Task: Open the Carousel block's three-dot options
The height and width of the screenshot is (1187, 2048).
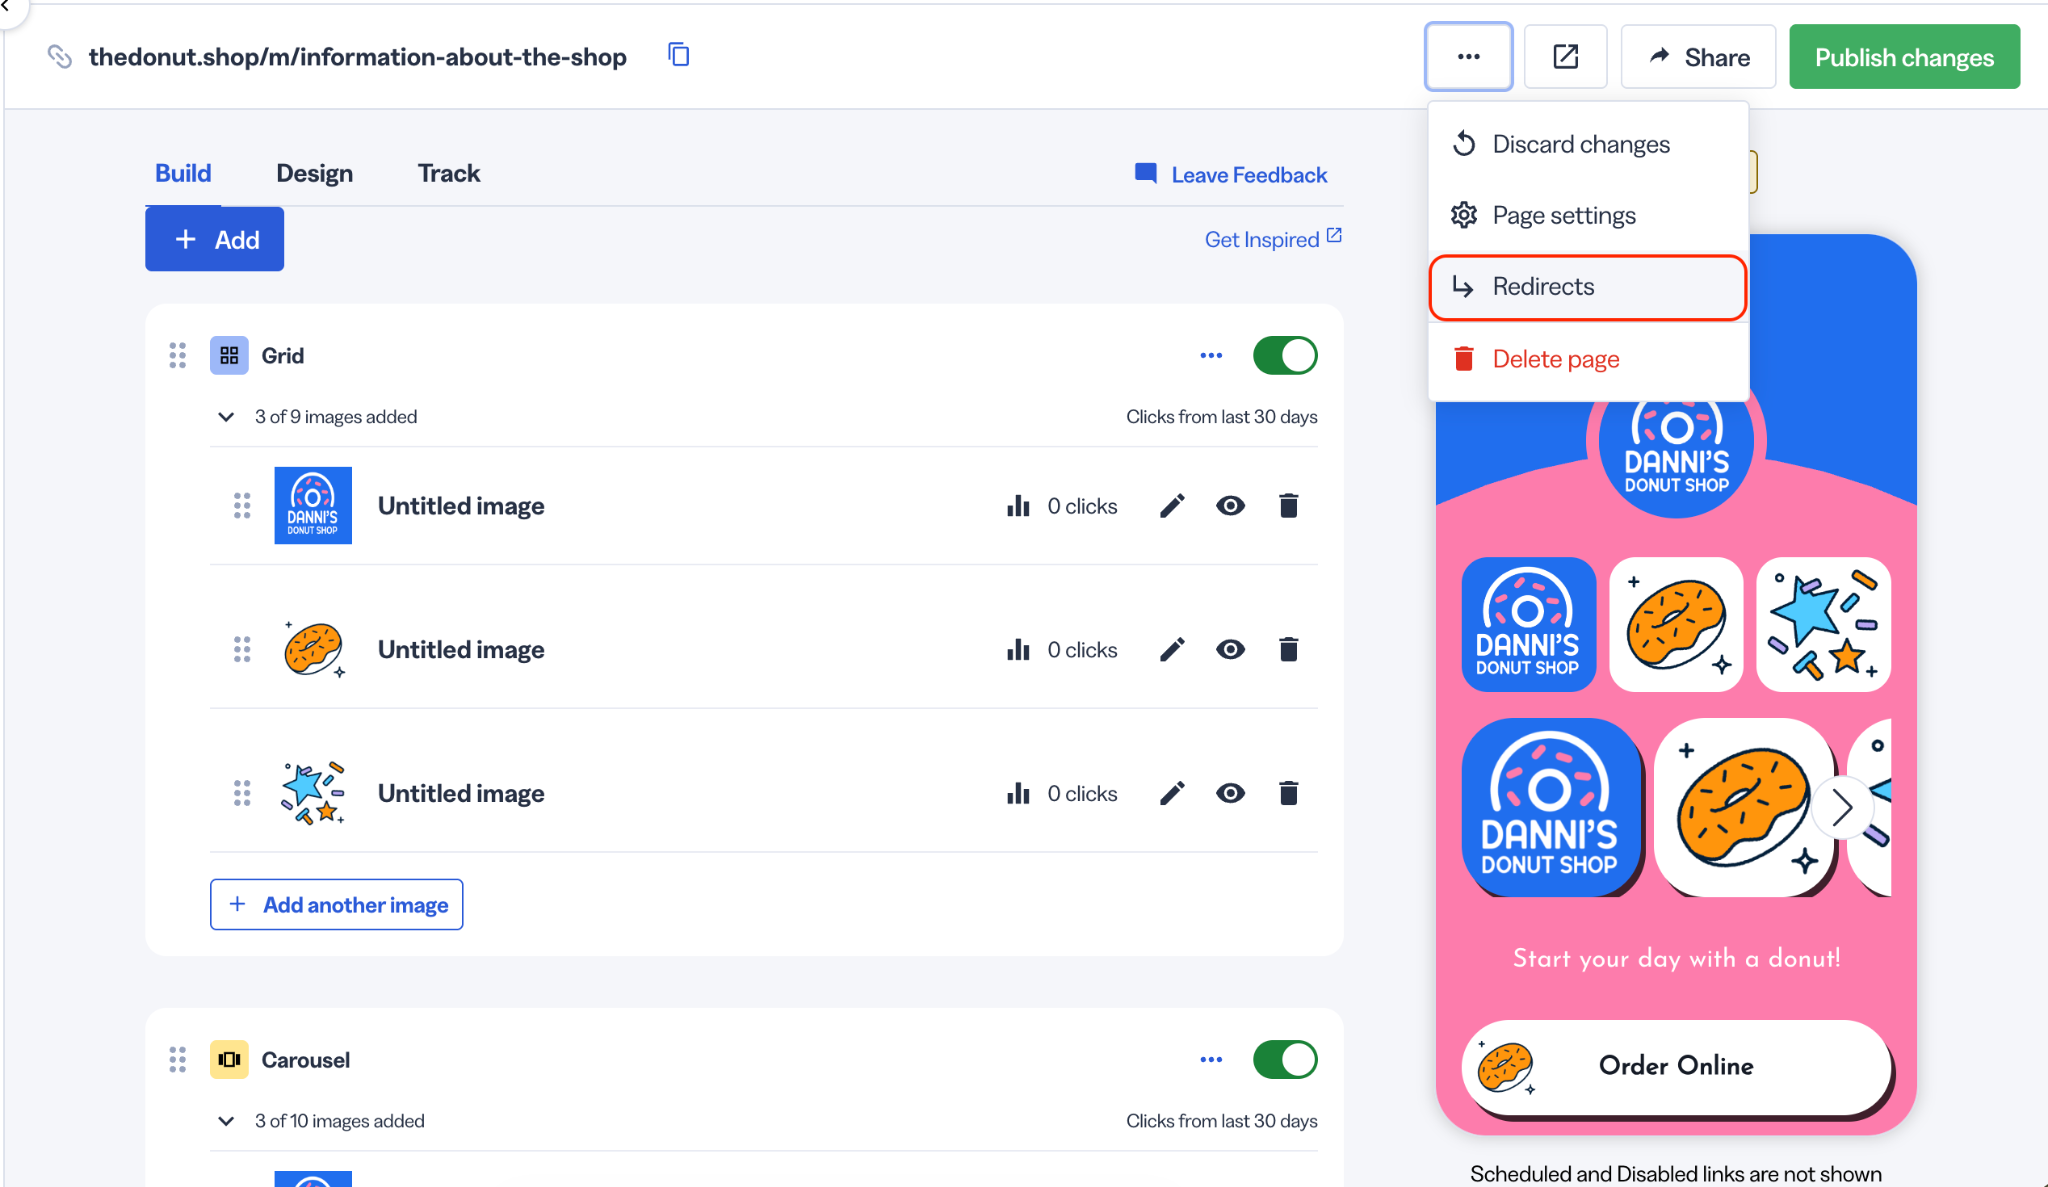Action: pyautogui.click(x=1211, y=1060)
